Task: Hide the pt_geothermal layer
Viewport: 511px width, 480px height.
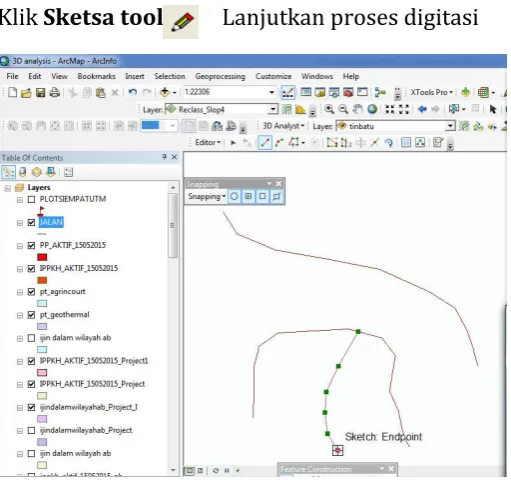Action: click(x=31, y=315)
